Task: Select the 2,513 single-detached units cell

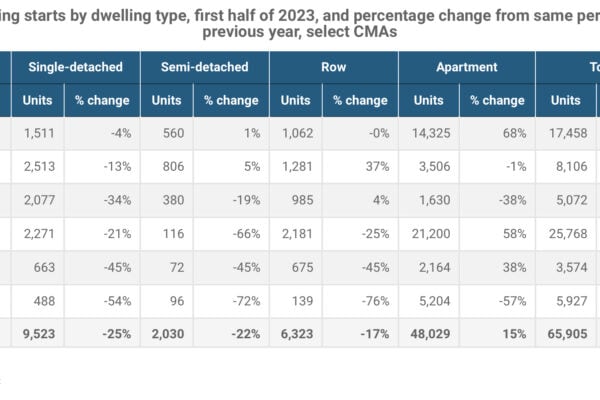Action: [38, 166]
